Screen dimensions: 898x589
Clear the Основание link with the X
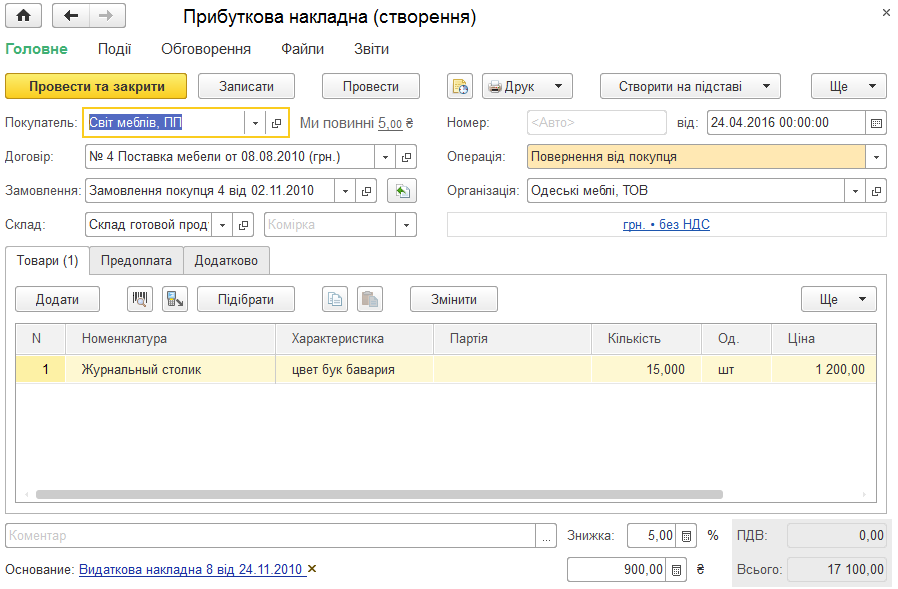coord(312,569)
